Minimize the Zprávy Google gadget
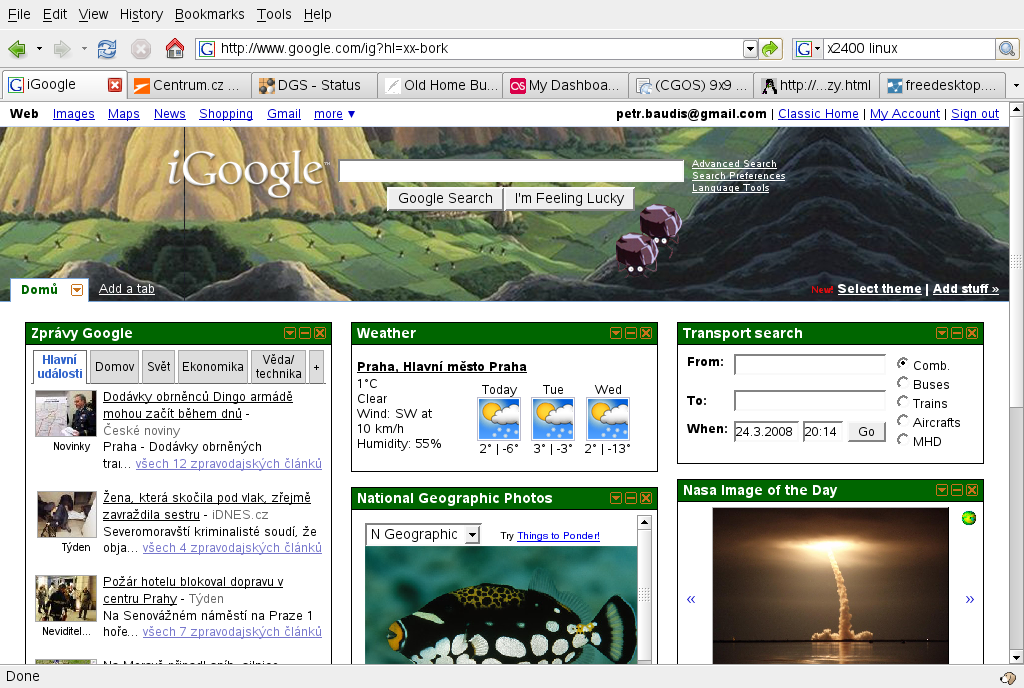 click(305, 333)
